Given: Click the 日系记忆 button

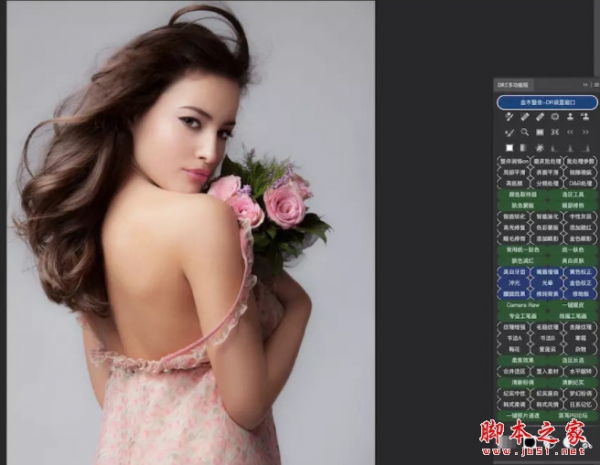Looking at the screenshot, I should coord(580,405).
